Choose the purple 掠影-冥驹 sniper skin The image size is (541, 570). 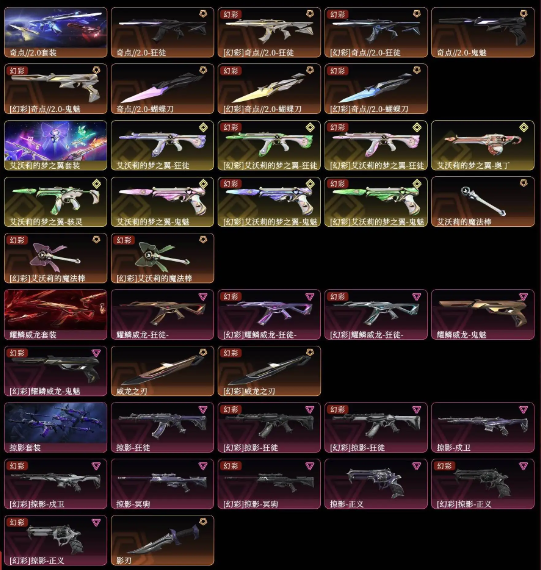pyautogui.click(x=163, y=484)
